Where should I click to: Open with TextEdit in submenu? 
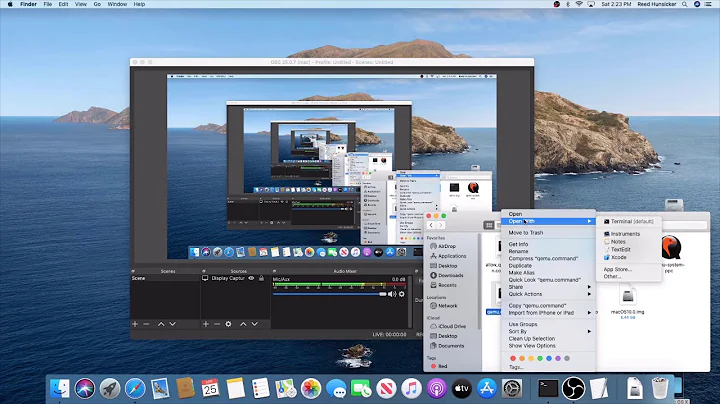pos(617,249)
